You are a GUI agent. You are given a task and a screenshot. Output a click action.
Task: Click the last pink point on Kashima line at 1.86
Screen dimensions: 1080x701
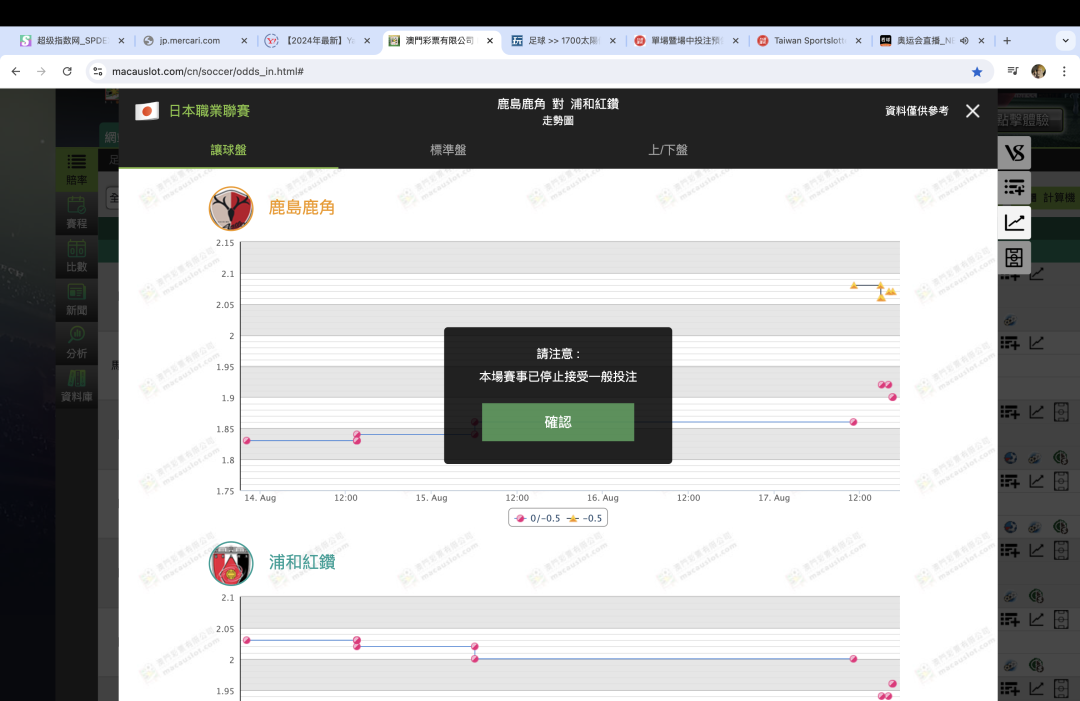(853, 421)
